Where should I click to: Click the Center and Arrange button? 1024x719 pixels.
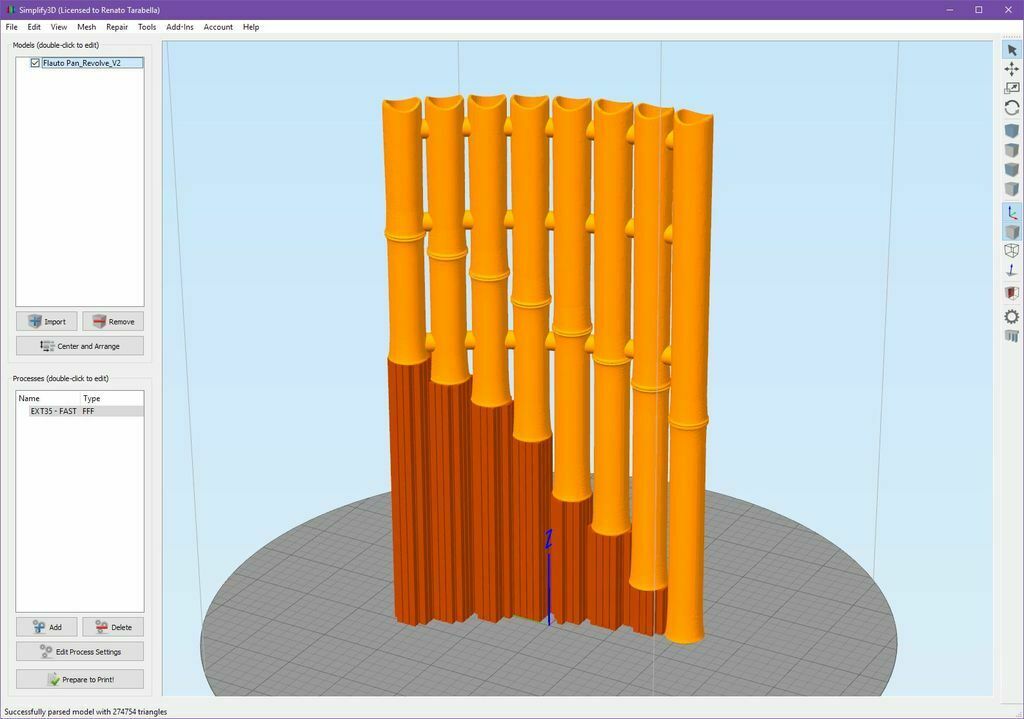tap(79, 345)
